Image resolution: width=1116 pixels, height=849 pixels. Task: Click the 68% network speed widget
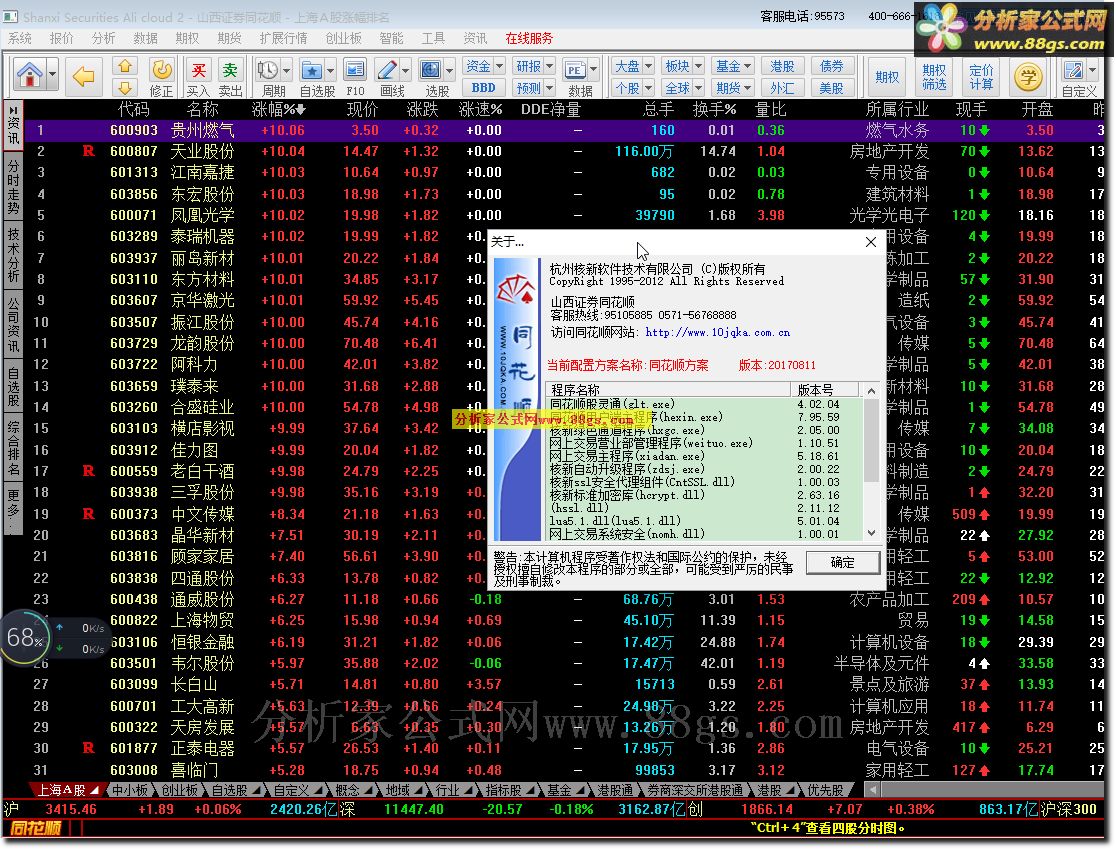click(x=26, y=638)
